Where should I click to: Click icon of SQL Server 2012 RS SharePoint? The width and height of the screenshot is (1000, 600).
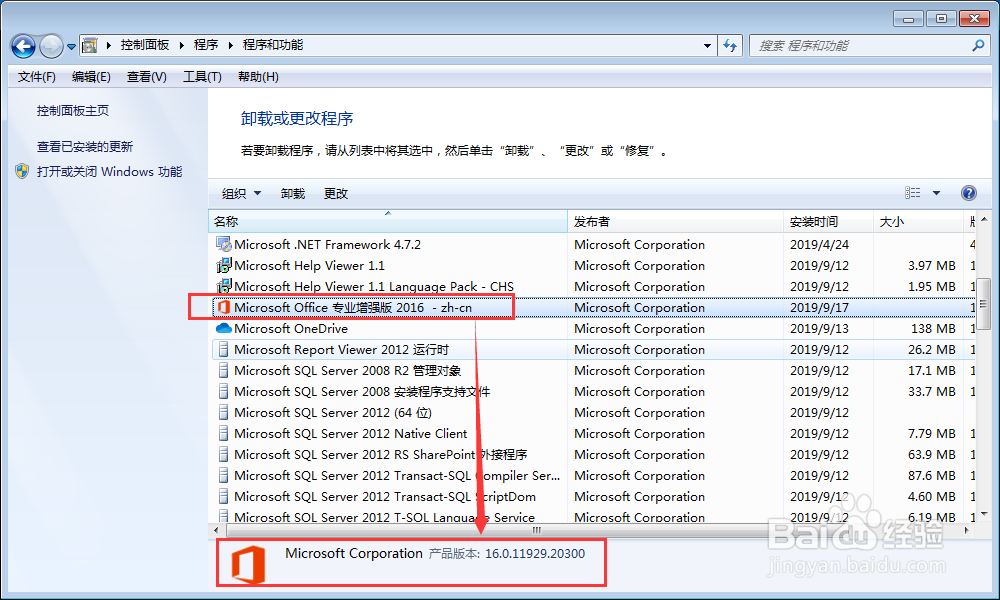coord(223,455)
